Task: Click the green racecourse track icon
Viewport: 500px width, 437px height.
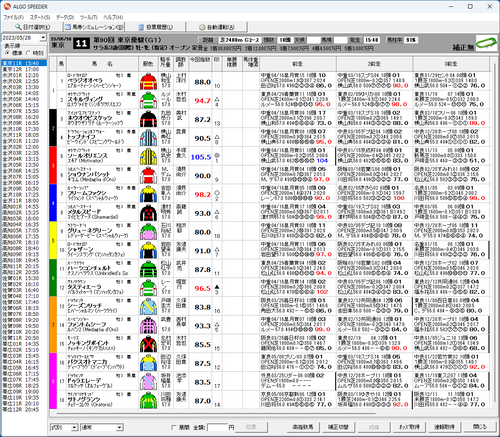Action: pyautogui.click(x=486, y=43)
